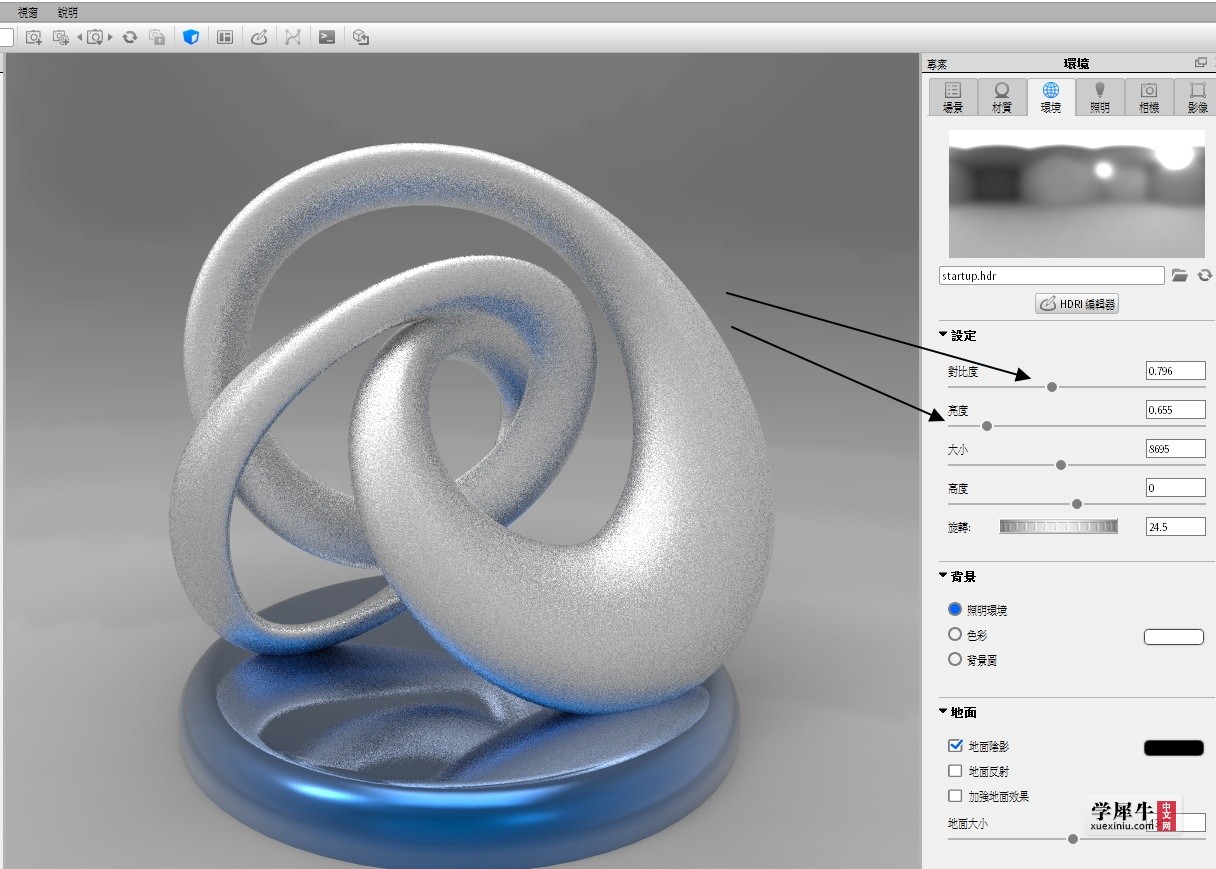Open the white background color swatch
The image size is (1216, 869).
point(1174,637)
